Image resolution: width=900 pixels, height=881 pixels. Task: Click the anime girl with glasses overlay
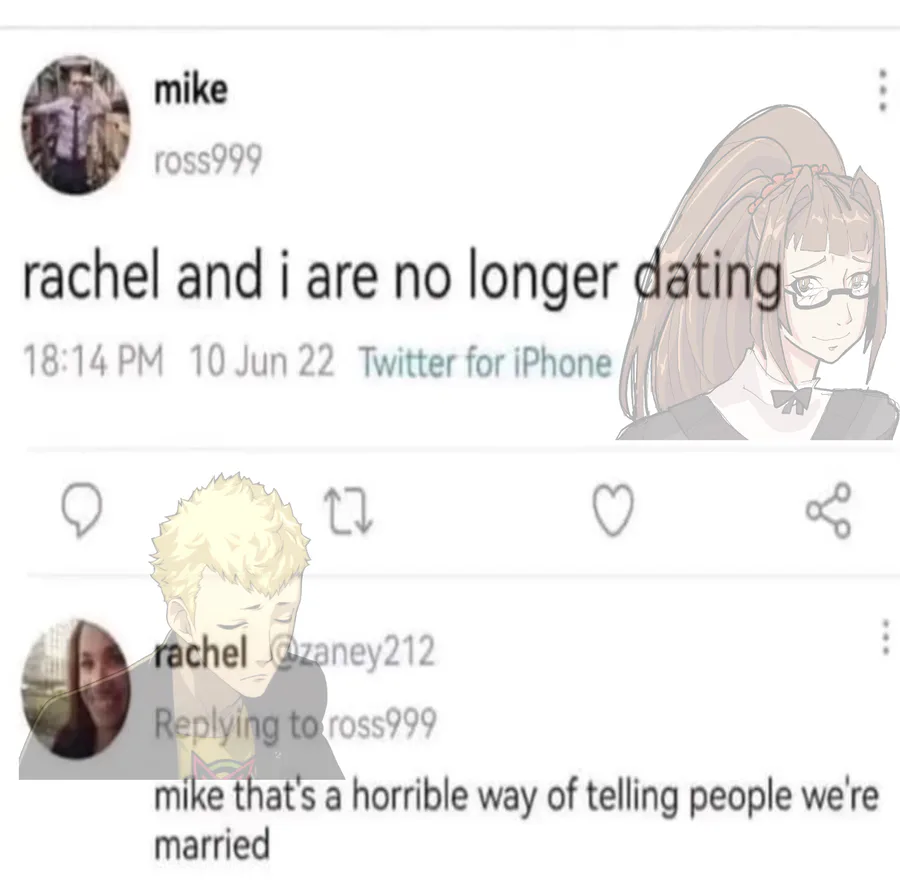coord(759,273)
